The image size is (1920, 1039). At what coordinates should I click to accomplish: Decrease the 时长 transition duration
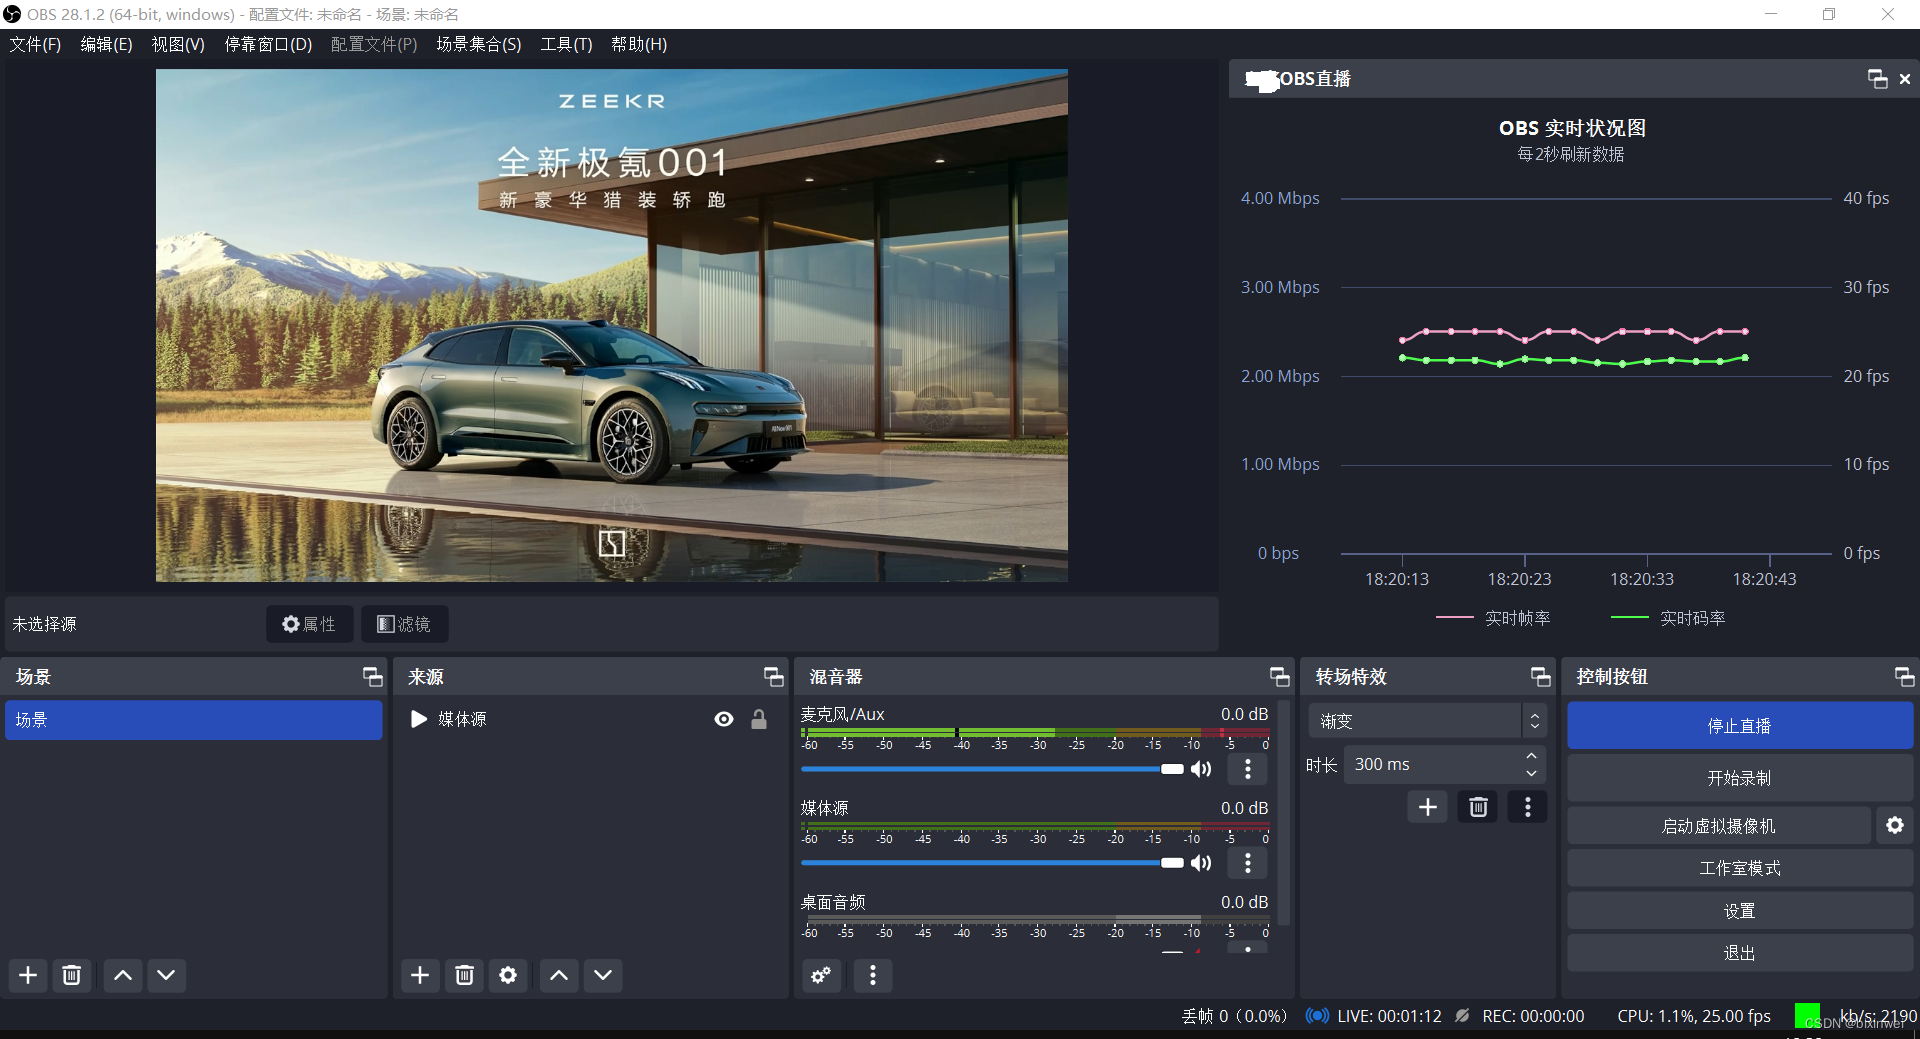coord(1532,773)
